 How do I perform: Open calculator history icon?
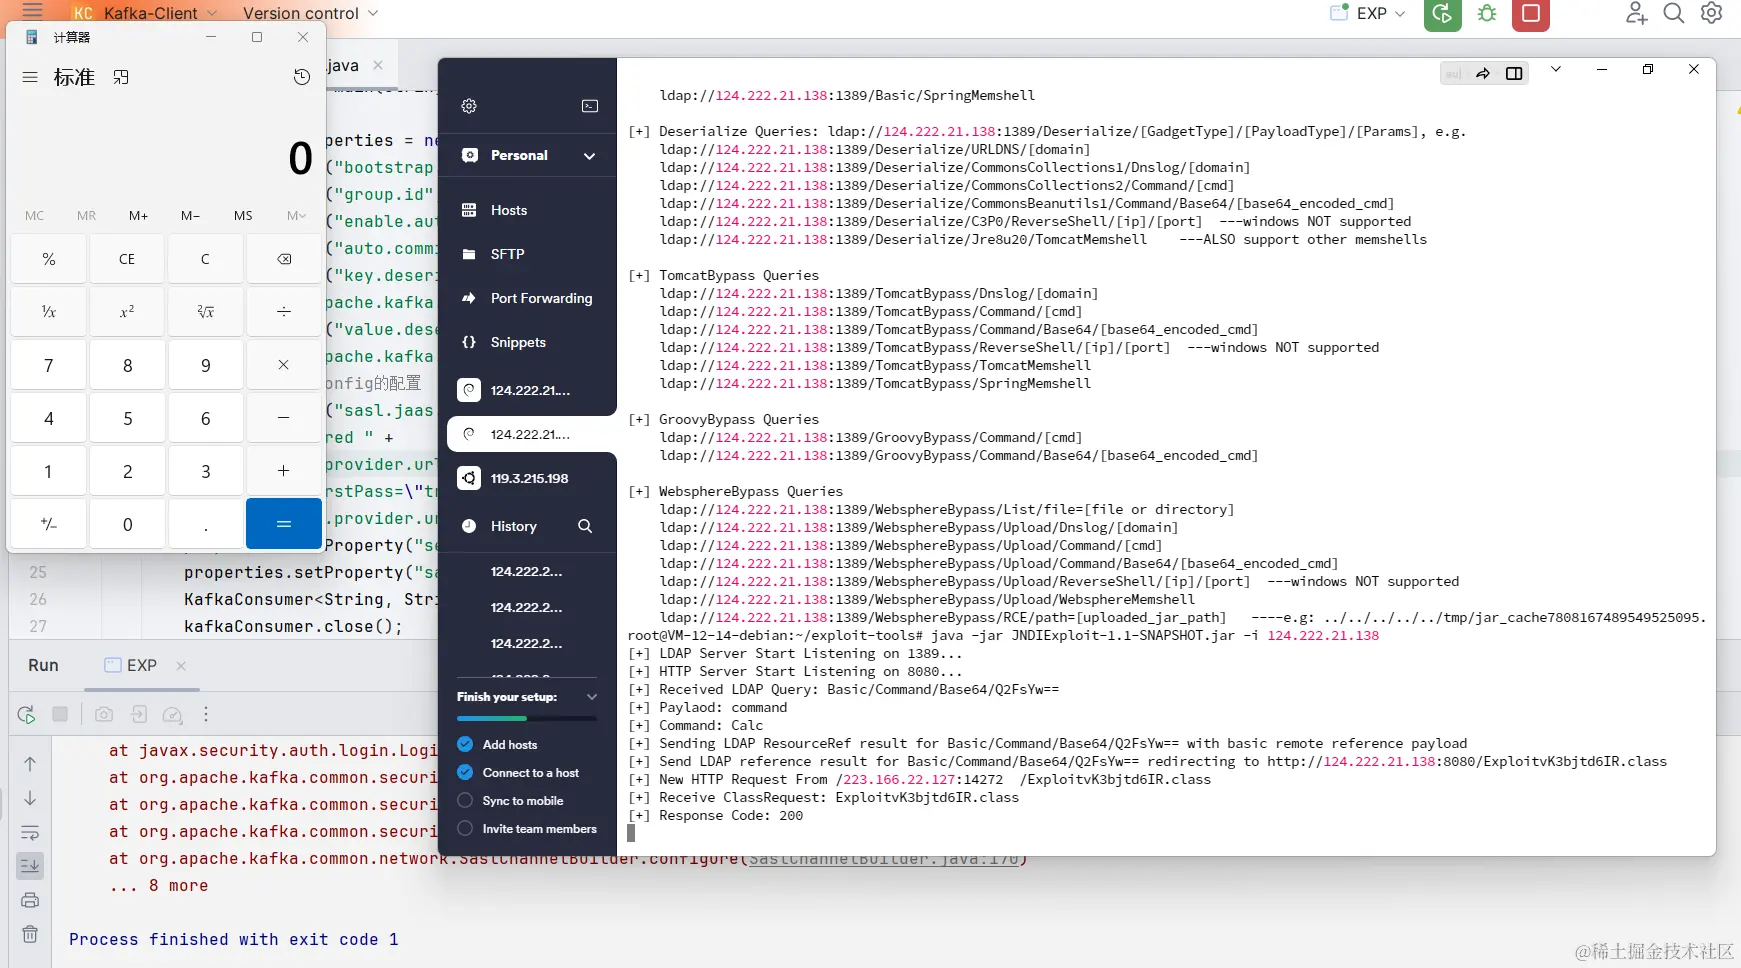[302, 77]
